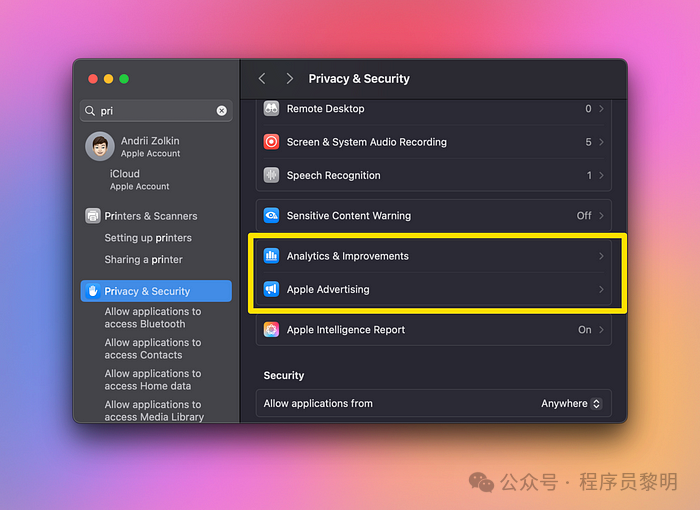Click the Privacy & Security hand icon
This screenshot has width=700, height=510.
point(93,291)
